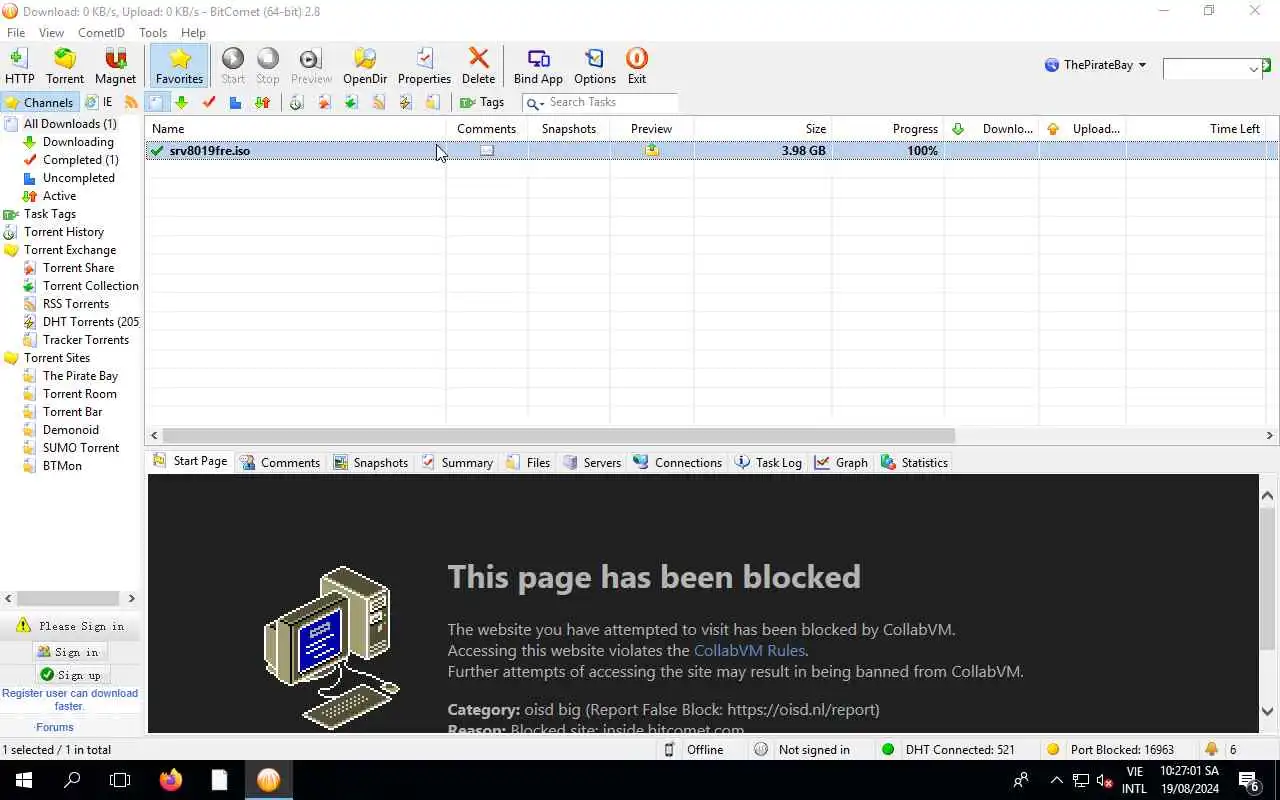Filter by Torrent History clock icon

coord(297,102)
